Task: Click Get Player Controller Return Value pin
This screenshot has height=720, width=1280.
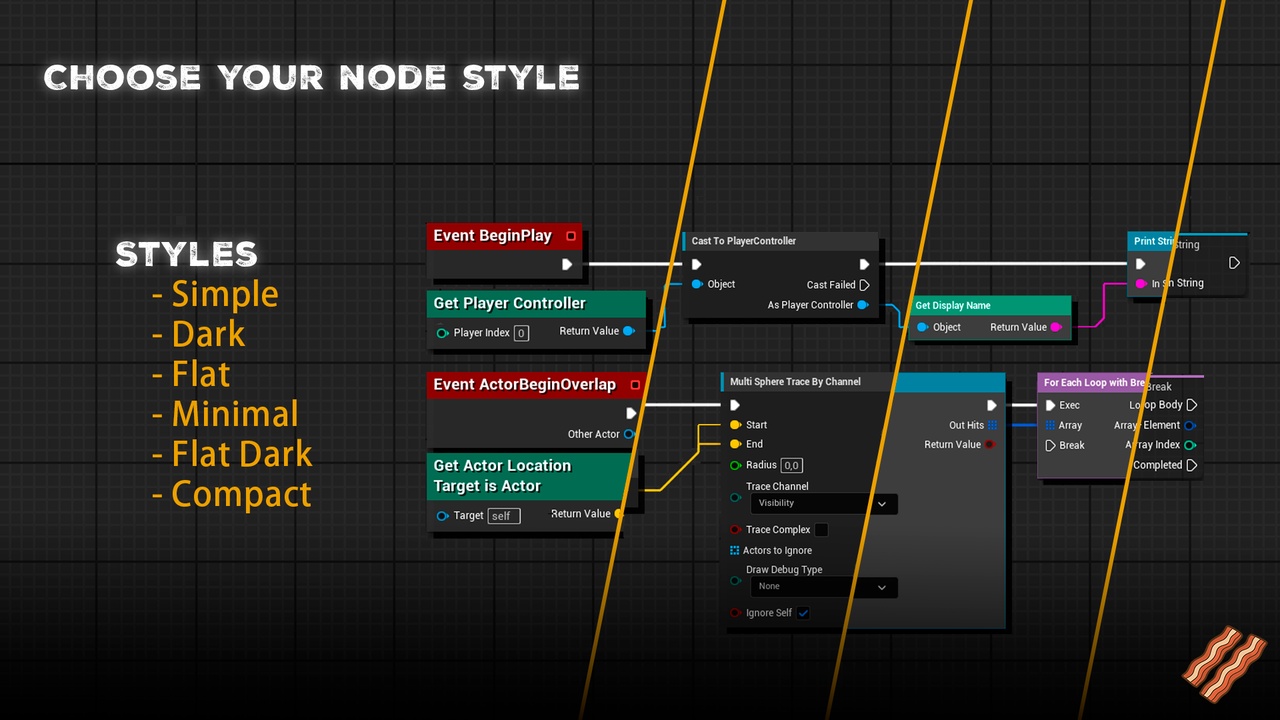Action: 628,331
